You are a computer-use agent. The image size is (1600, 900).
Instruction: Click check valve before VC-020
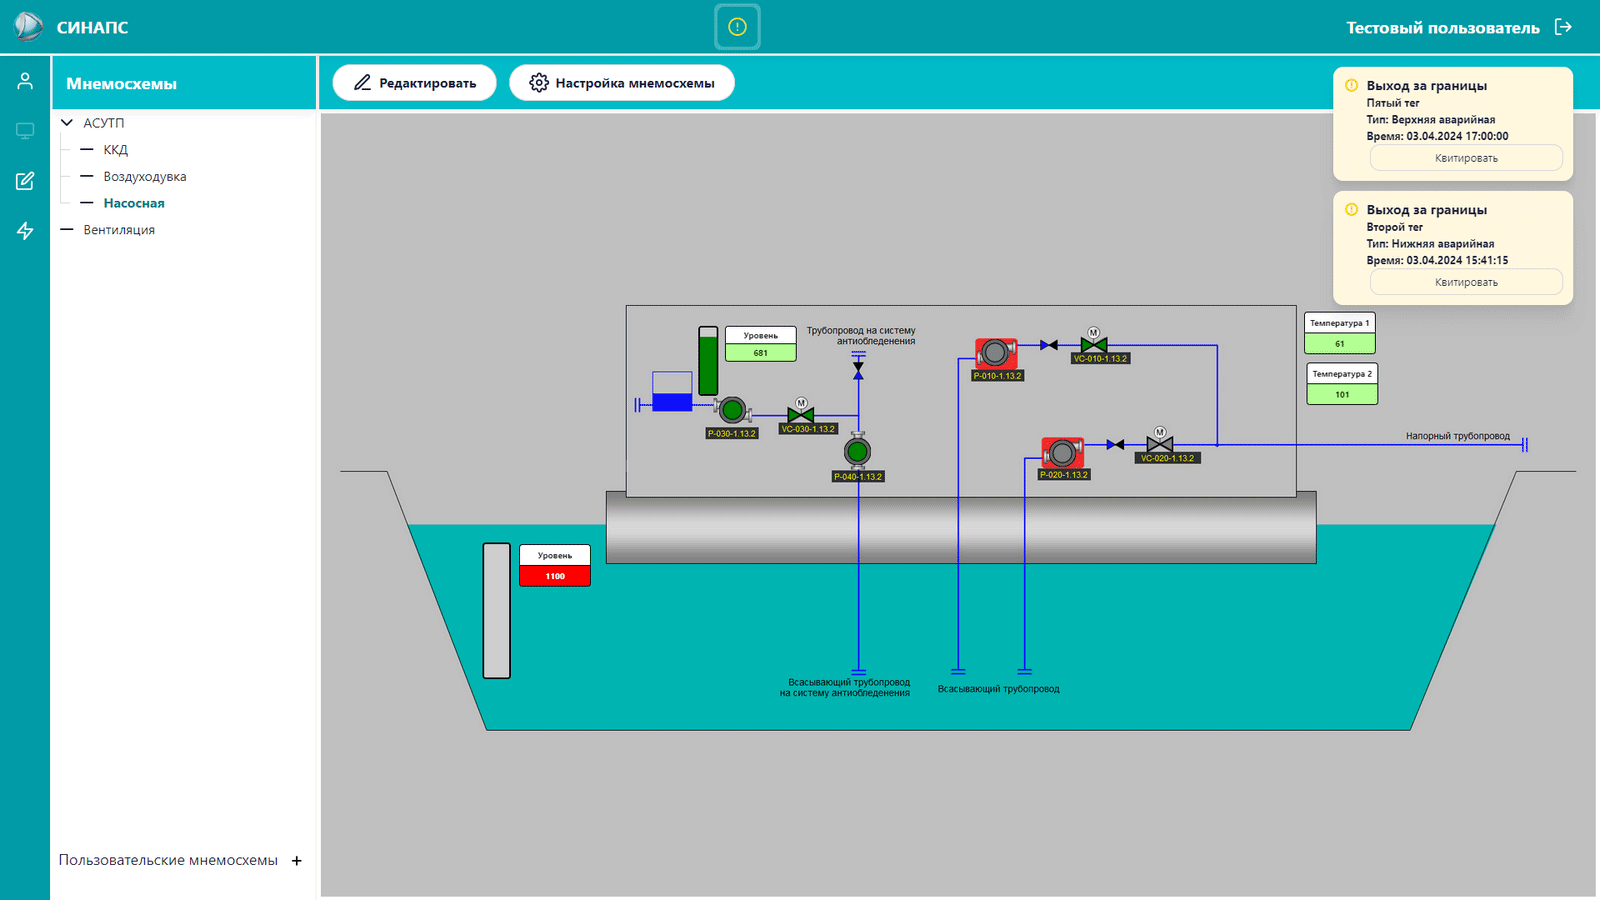pyautogui.click(x=1115, y=445)
